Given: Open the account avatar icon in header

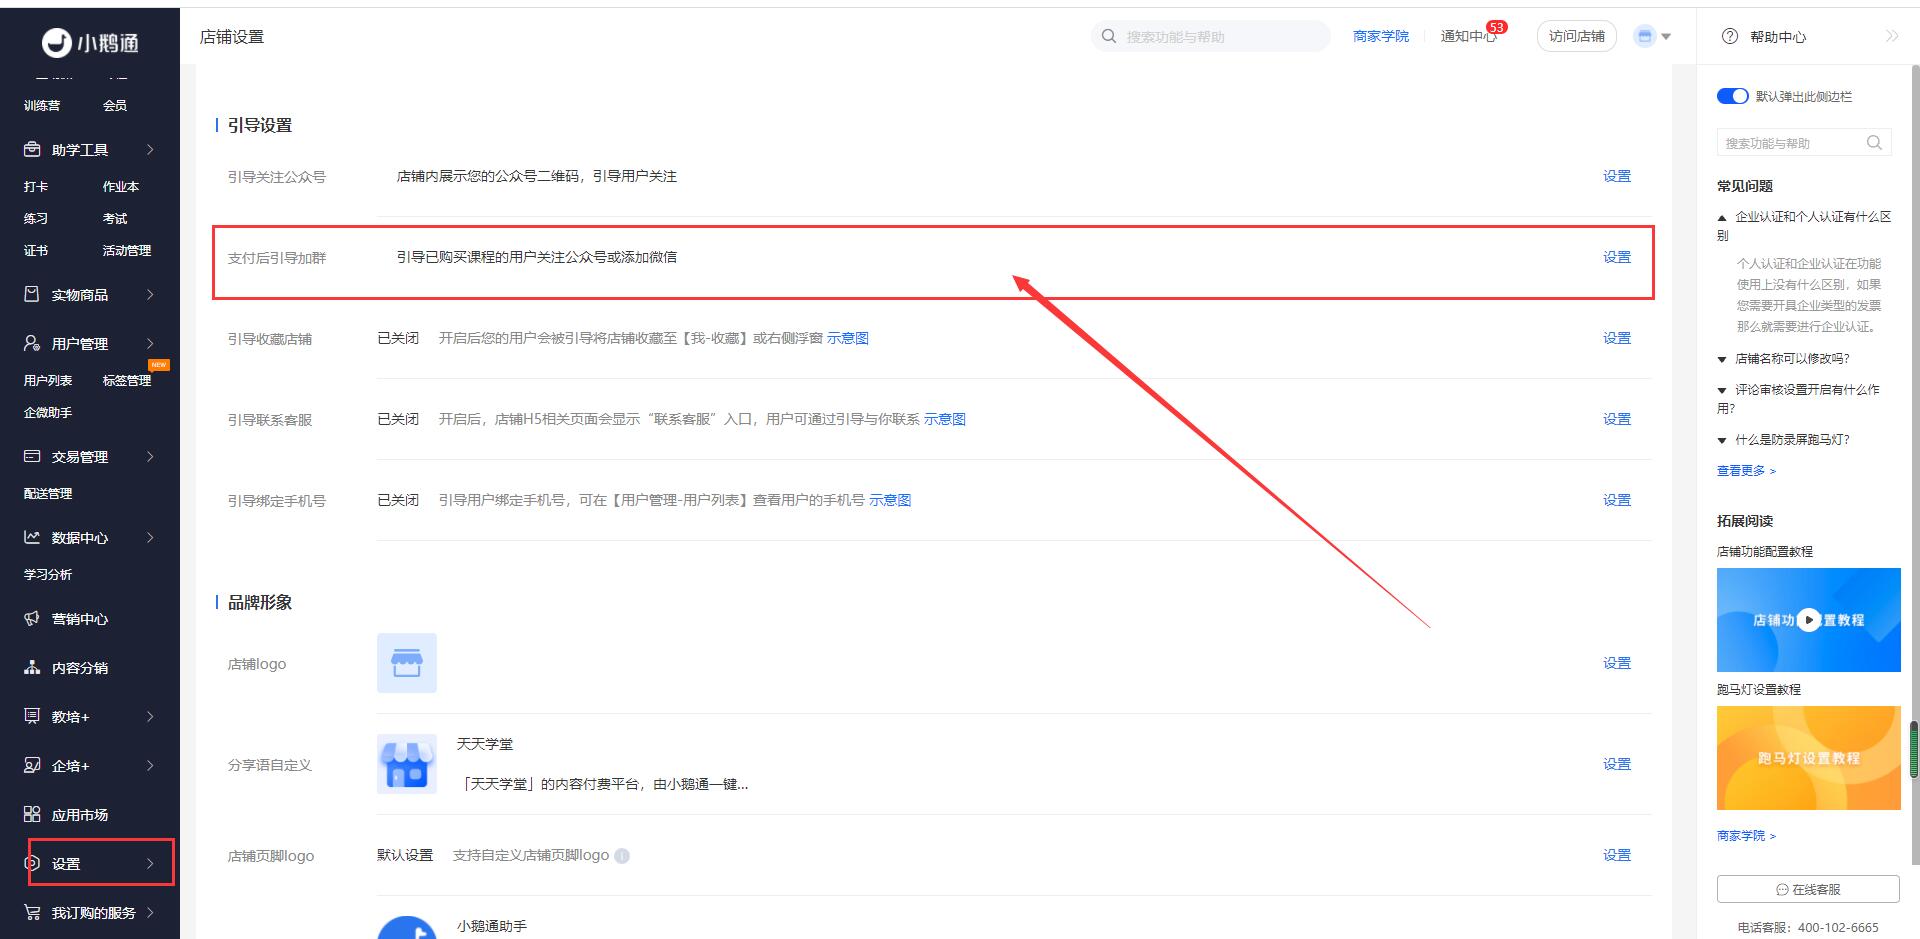Looking at the screenshot, I should coord(1645,37).
